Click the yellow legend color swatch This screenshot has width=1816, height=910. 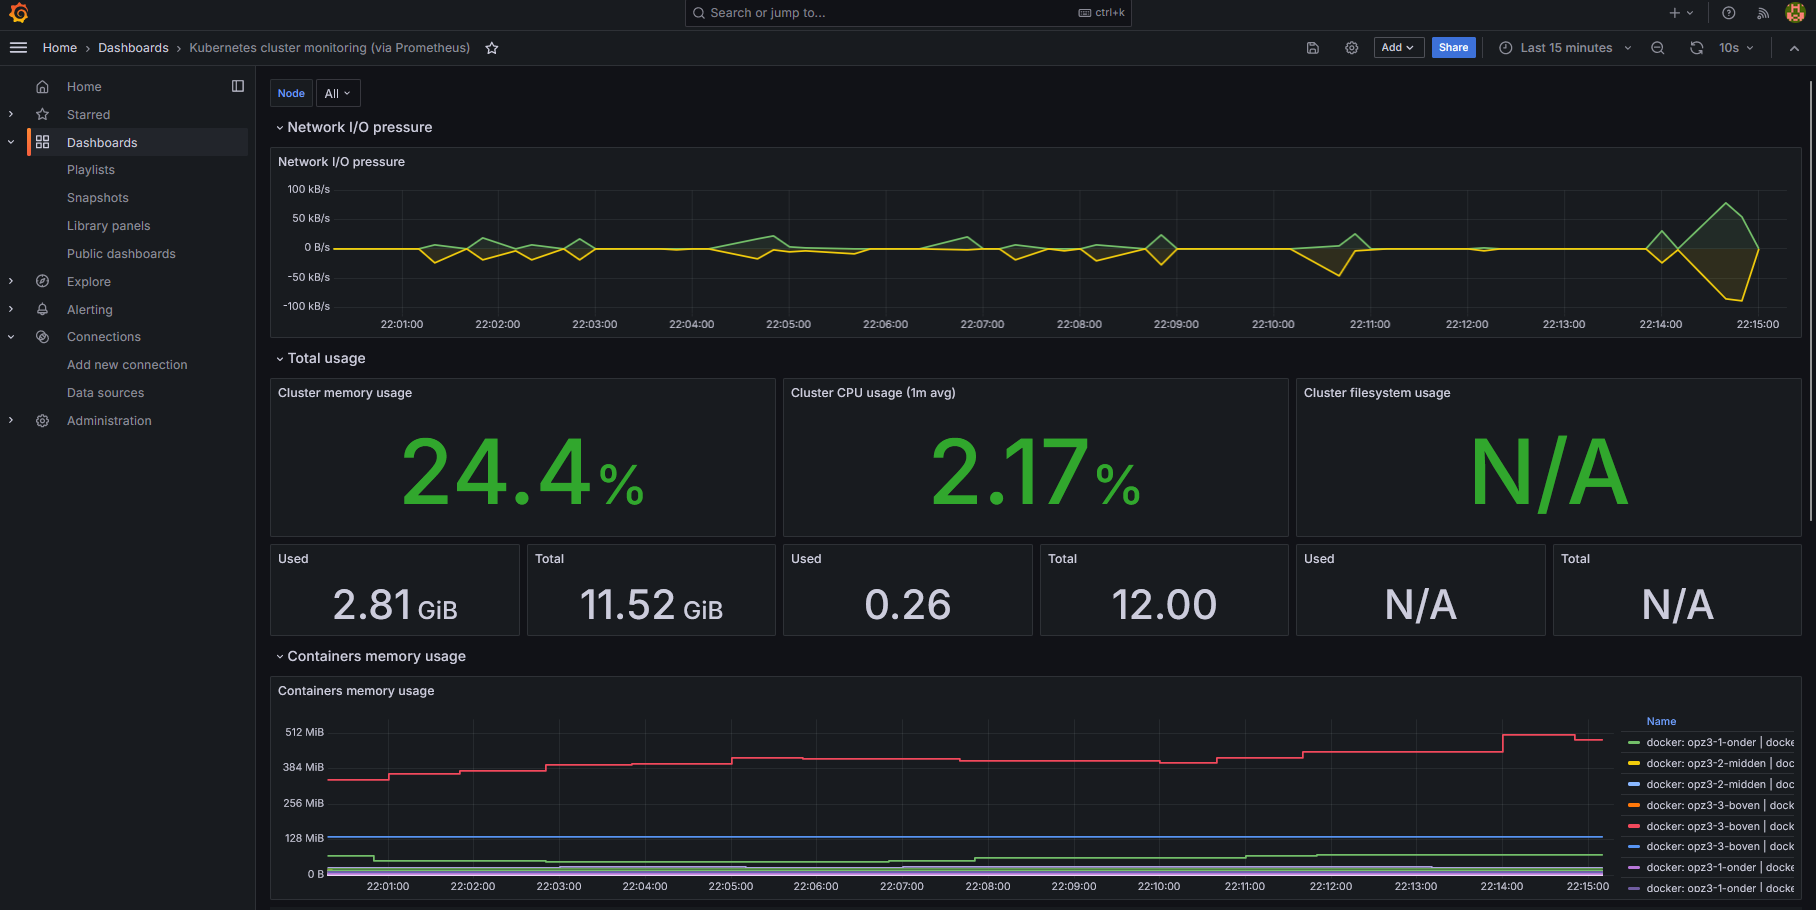pyautogui.click(x=1634, y=764)
